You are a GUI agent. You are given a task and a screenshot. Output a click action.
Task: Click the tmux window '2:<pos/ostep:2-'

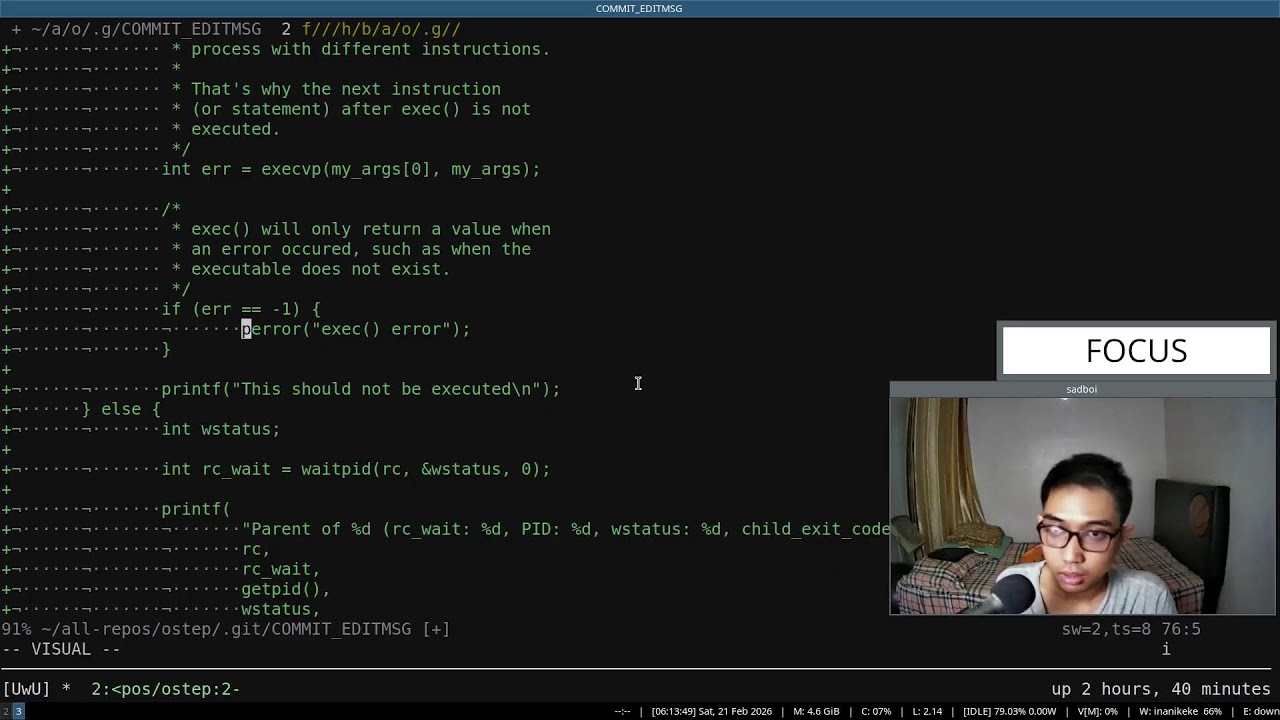click(165, 689)
